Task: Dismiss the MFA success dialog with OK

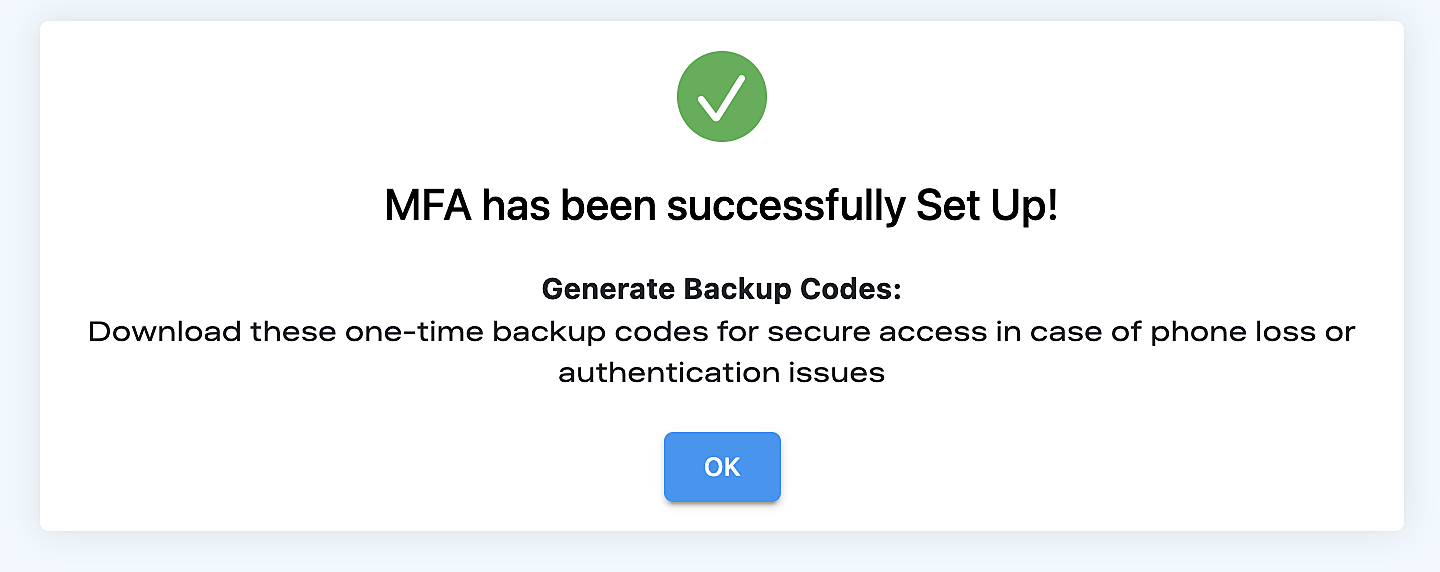Action: click(722, 467)
